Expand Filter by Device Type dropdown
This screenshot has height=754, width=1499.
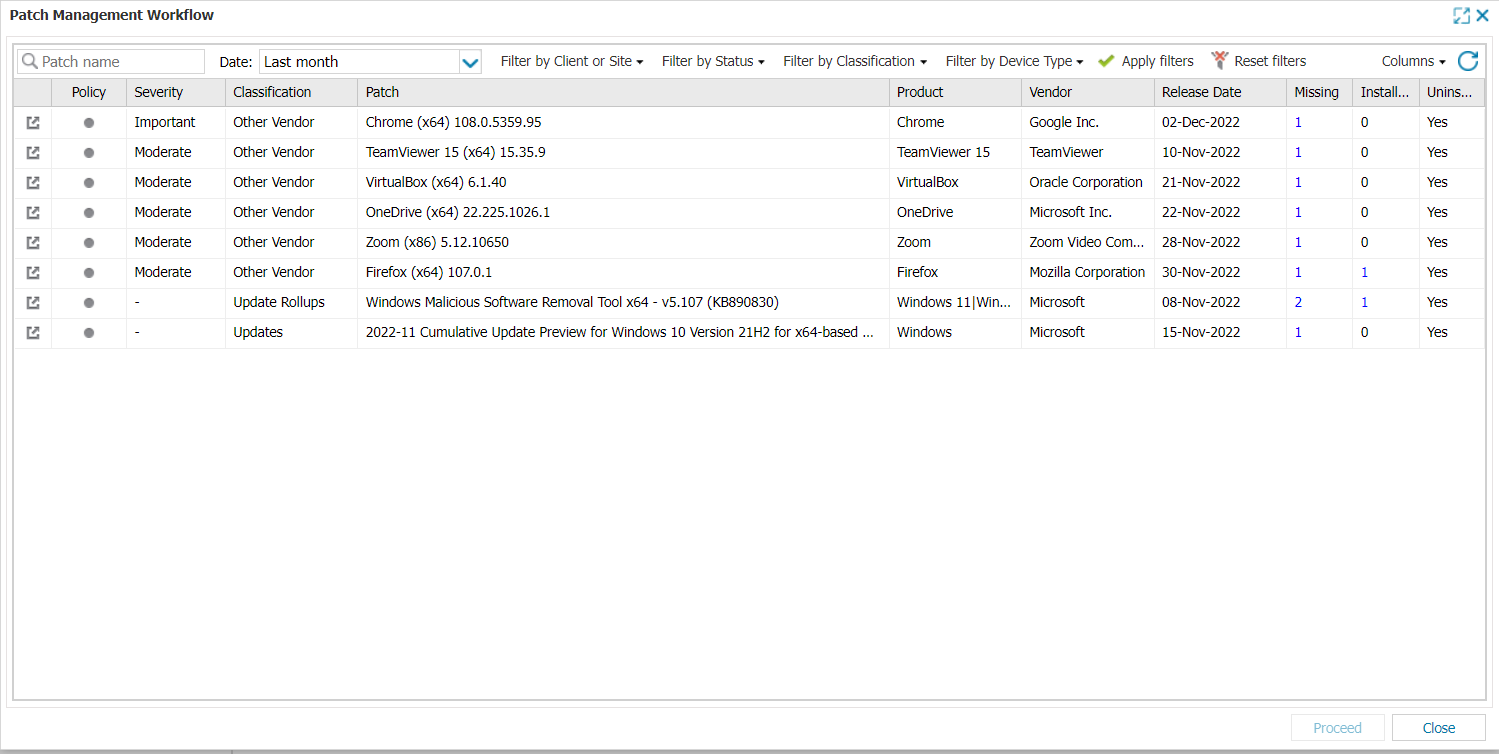click(x=1014, y=61)
